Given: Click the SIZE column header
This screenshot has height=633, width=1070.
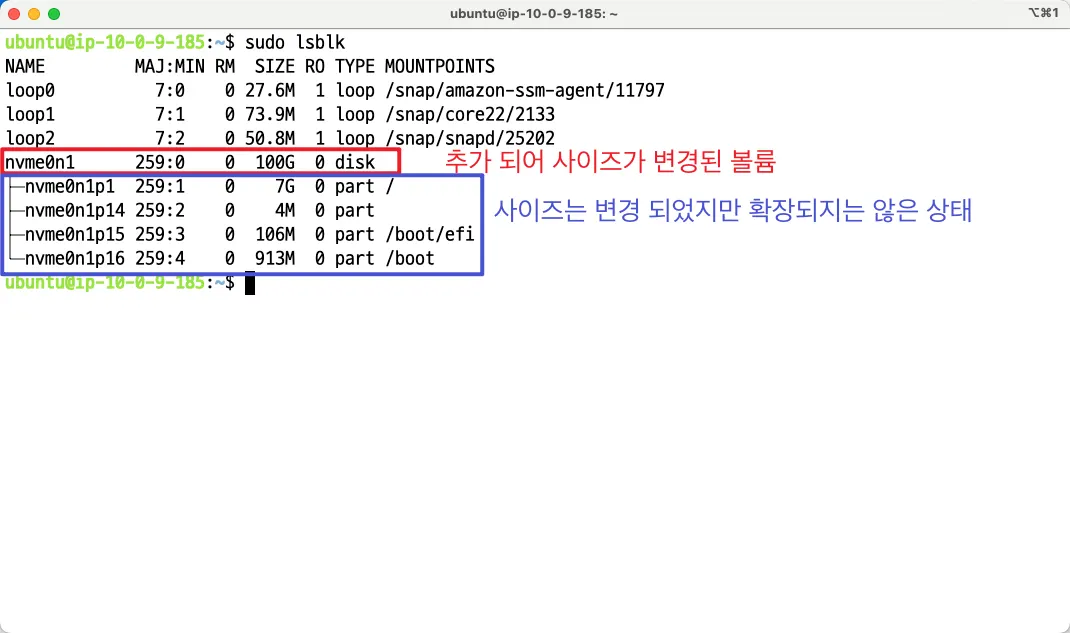Looking at the screenshot, I should click(x=274, y=66).
